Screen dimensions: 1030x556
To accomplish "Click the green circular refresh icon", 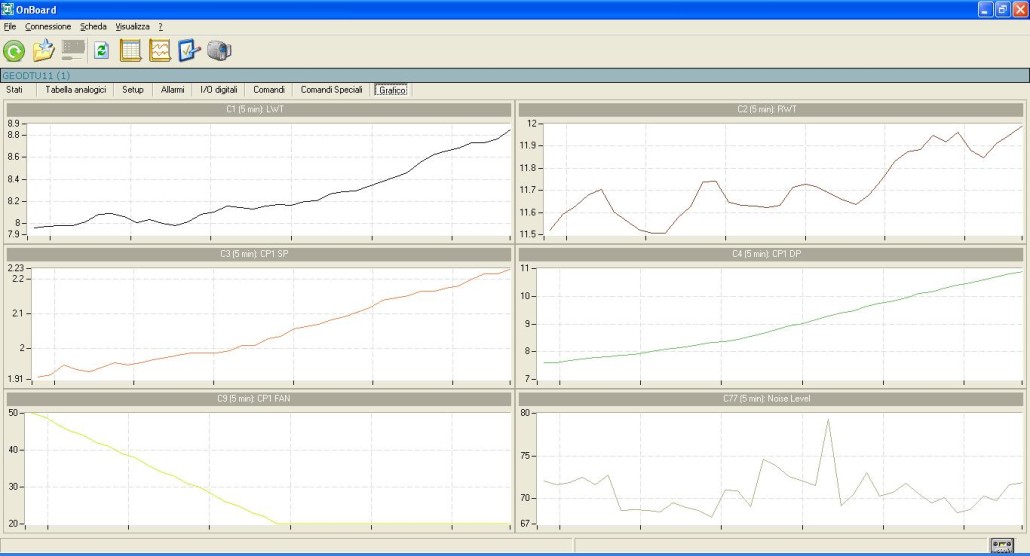I will pos(14,51).
